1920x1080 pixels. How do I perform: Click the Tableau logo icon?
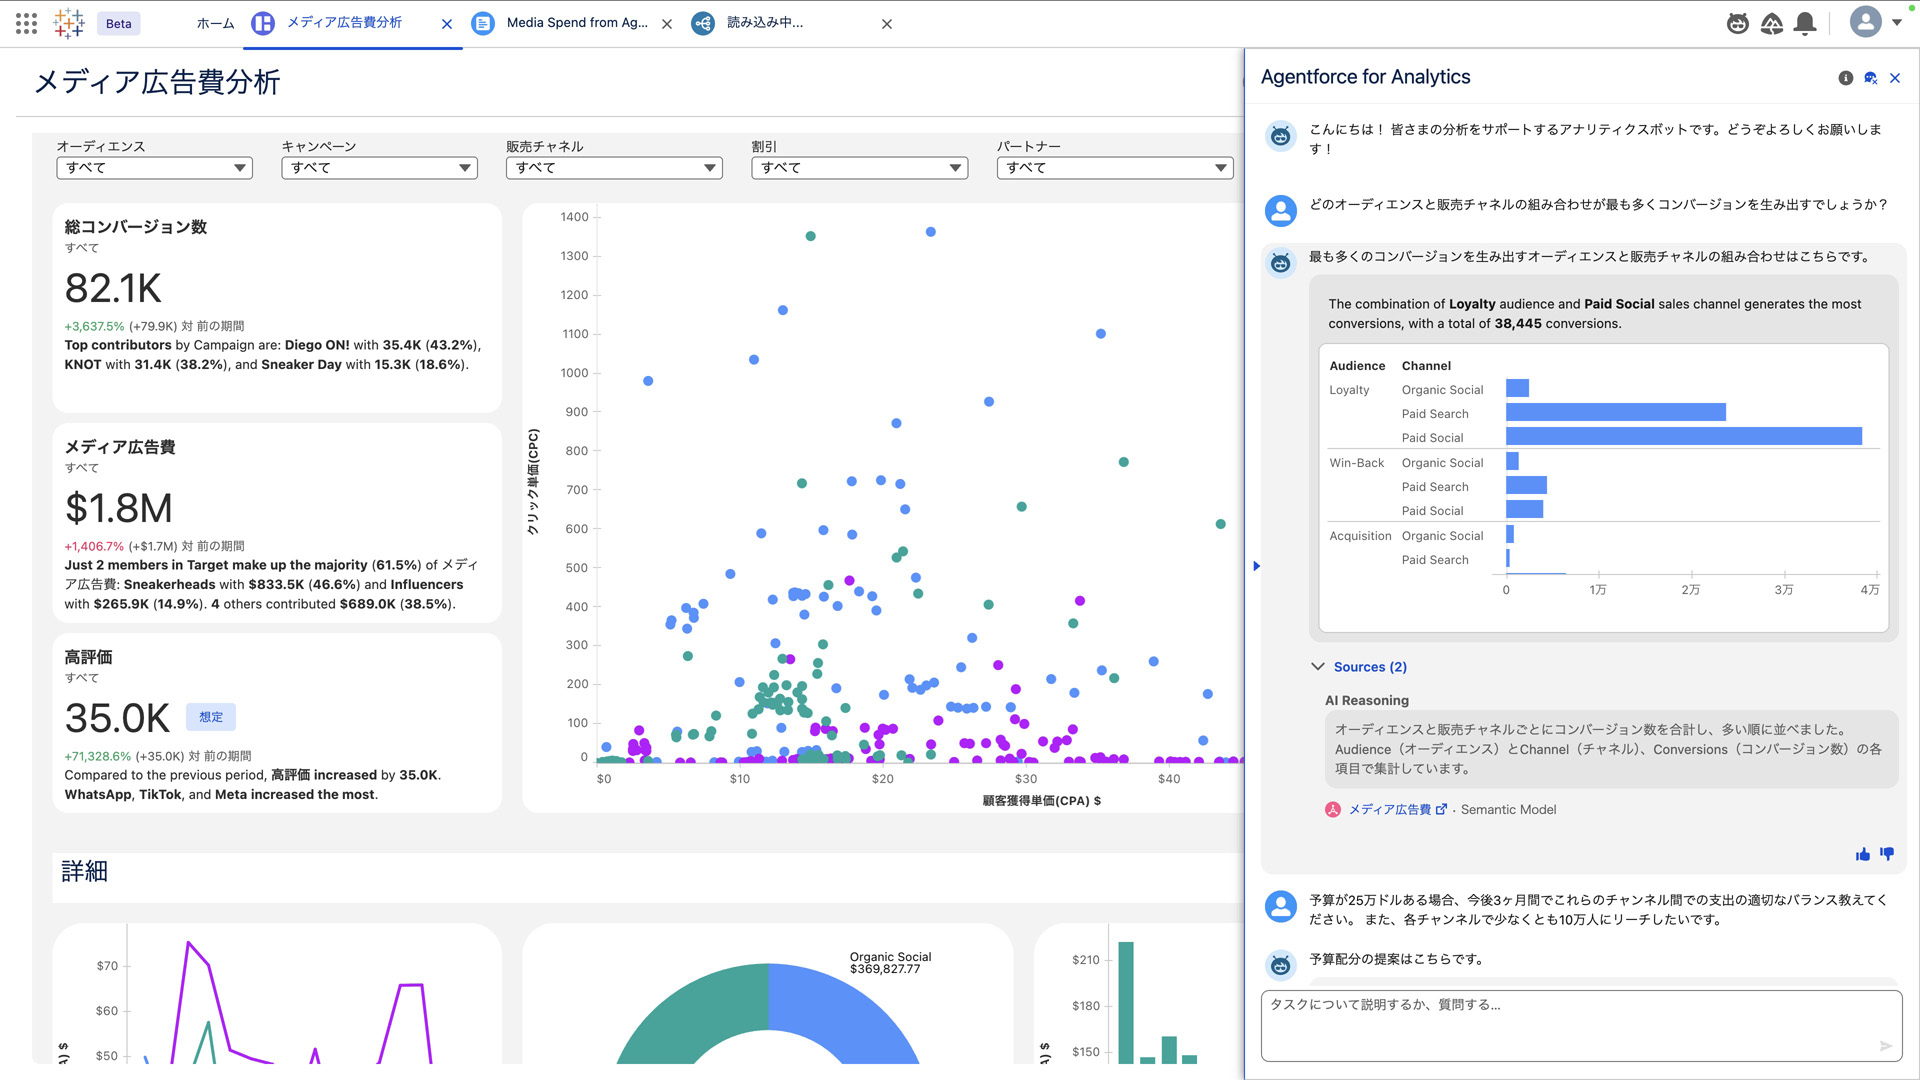pyautogui.click(x=69, y=23)
